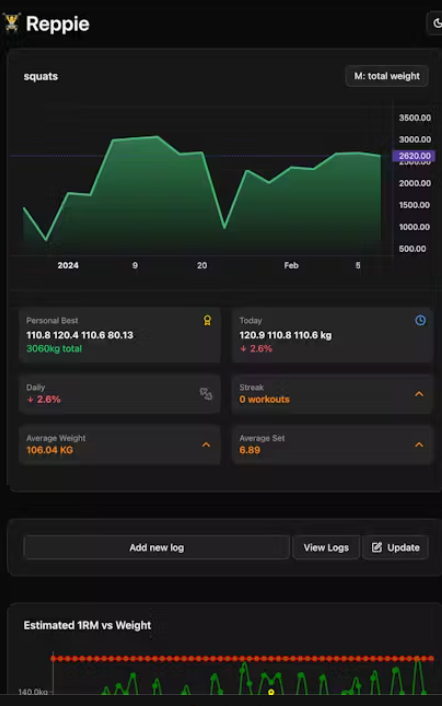The height and width of the screenshot is (706, 442).
Task: Open View Logs
Action: [x=326, y=548]
